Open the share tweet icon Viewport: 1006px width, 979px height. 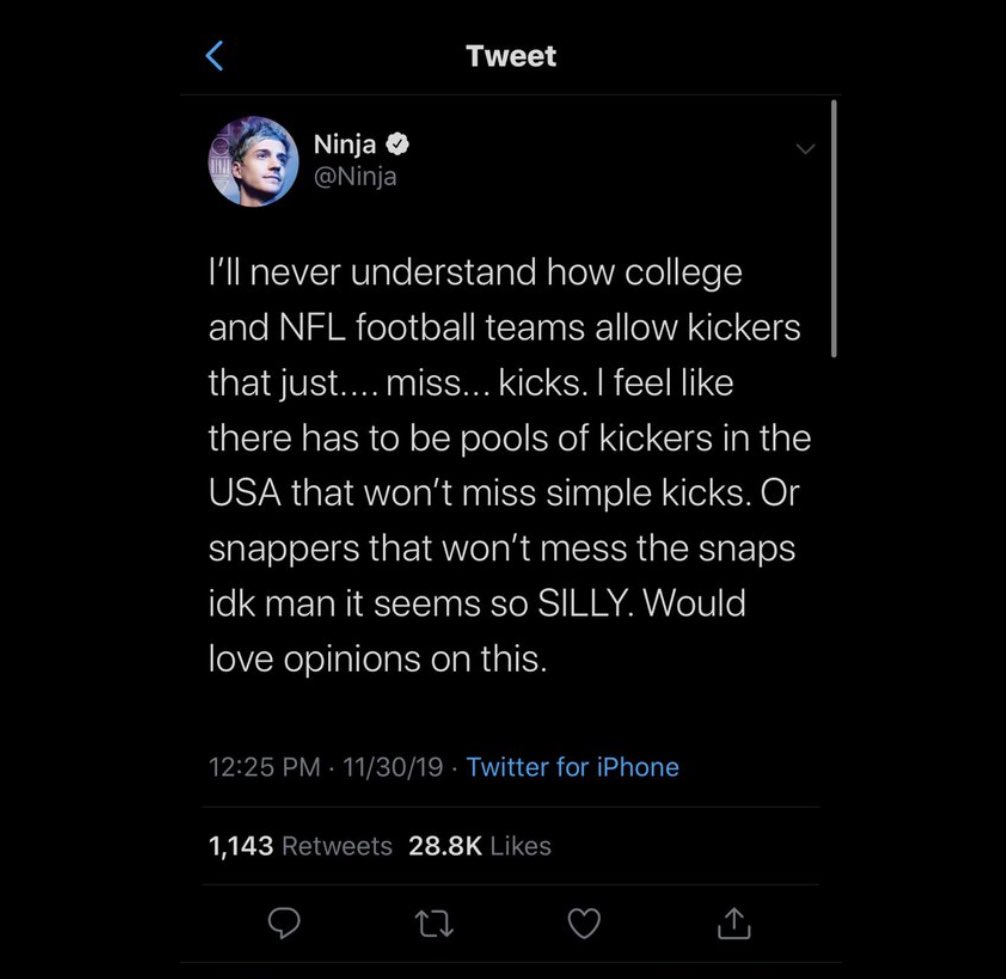pos(733,924)
